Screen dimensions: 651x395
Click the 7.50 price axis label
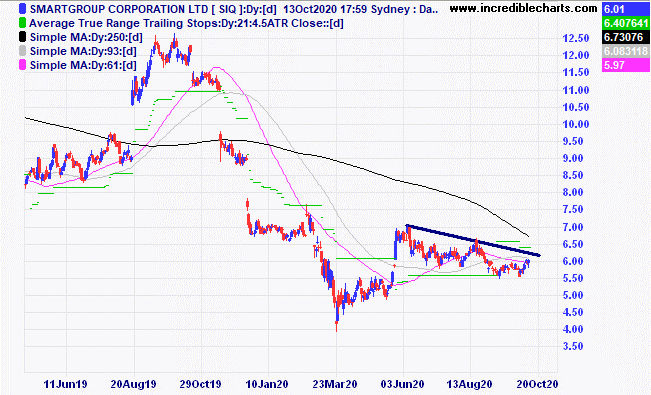573,209
